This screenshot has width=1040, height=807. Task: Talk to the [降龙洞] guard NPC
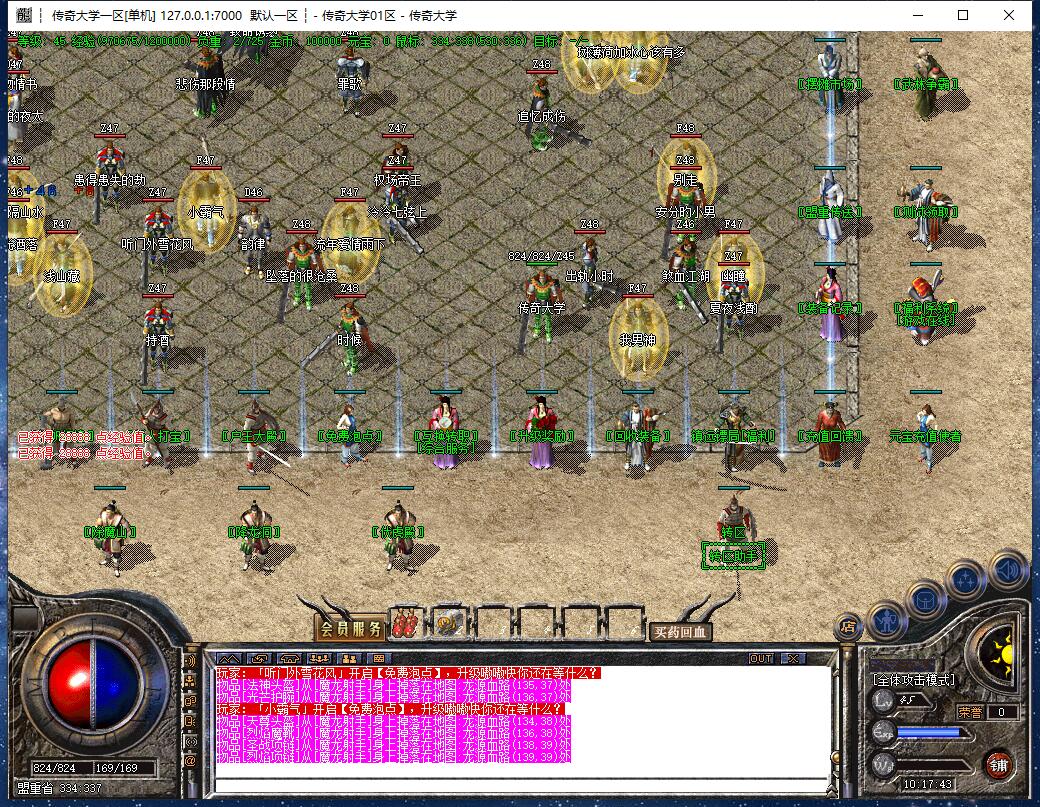(254, 534)
